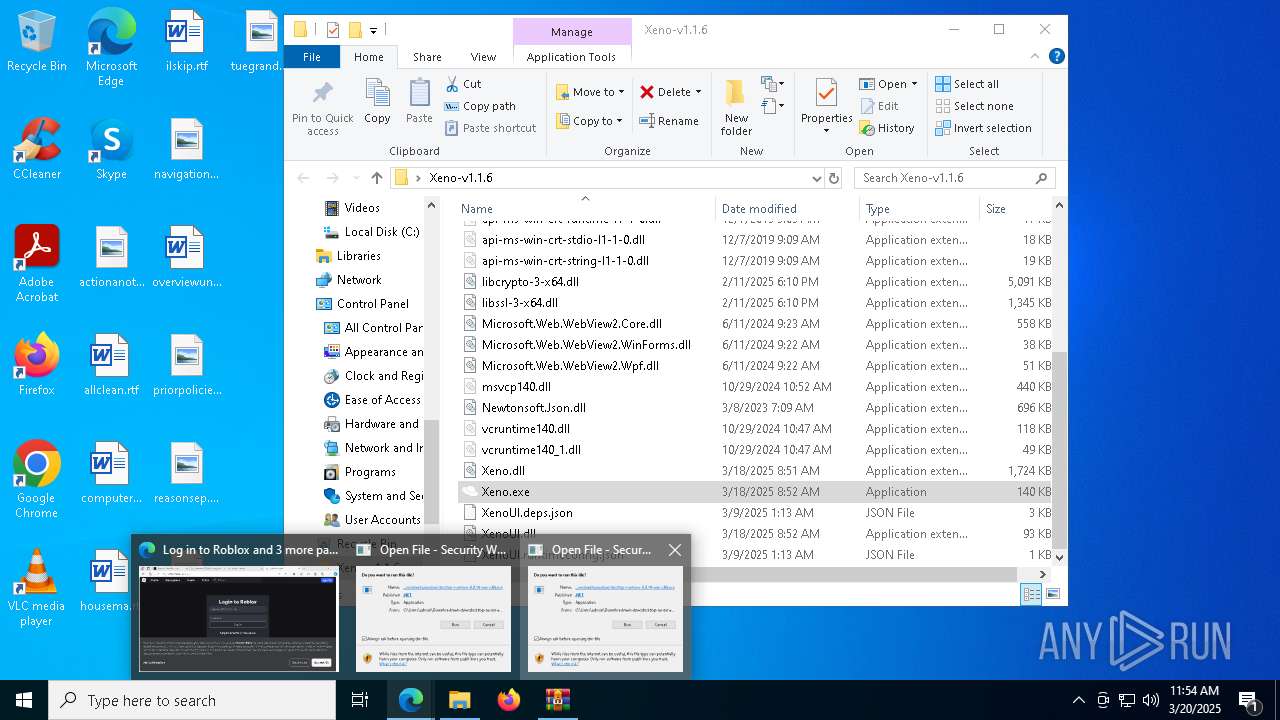Click the Up directory arrow

click(x=376, y=178)
